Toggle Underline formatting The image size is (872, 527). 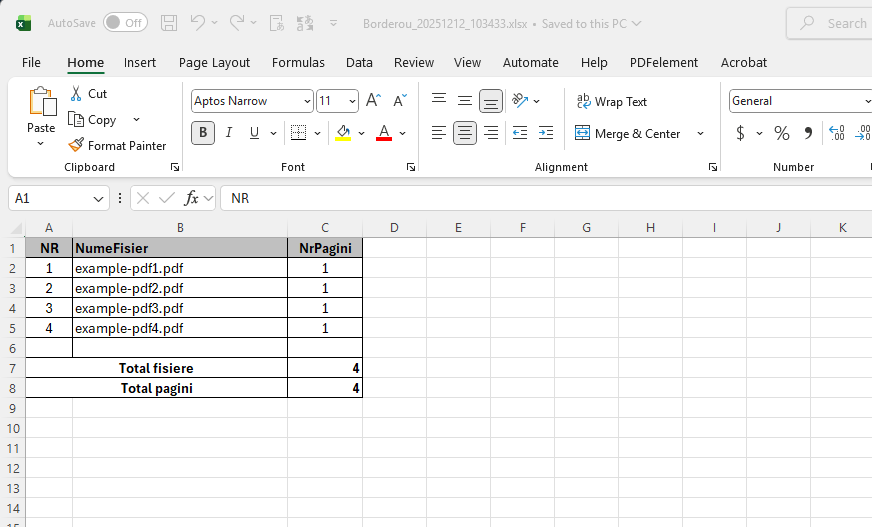coord(254,133)
